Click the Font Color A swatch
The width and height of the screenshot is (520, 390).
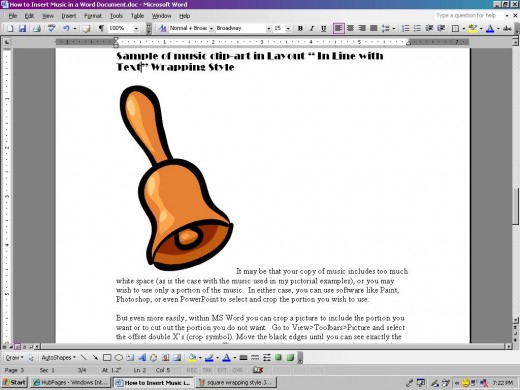click(490, 29)
